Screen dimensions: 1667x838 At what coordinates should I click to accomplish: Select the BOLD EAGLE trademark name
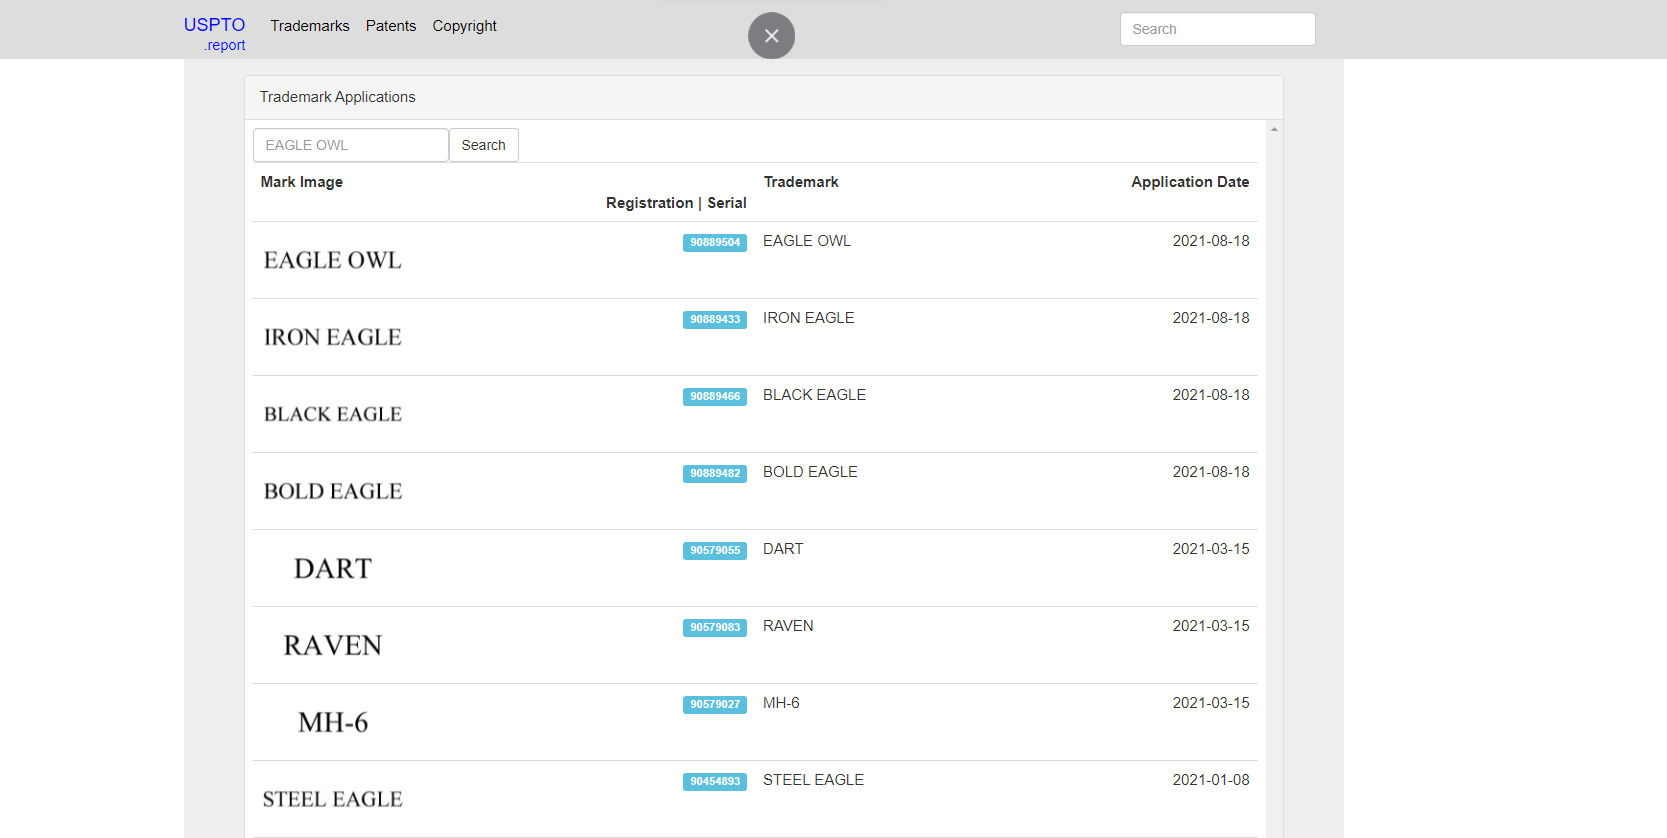[810, 472]
